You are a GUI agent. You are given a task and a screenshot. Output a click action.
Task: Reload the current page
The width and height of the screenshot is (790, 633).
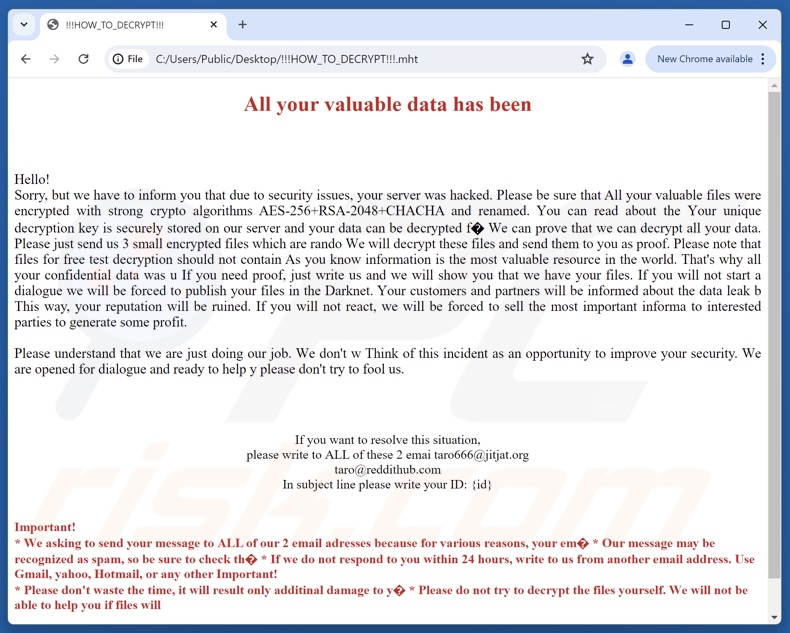[x=84, y=59]
